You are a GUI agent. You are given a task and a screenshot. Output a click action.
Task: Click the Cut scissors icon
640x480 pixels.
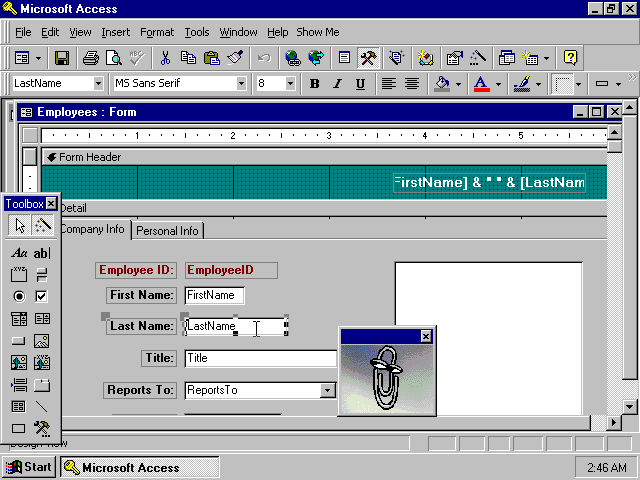(x=165, y=58)
